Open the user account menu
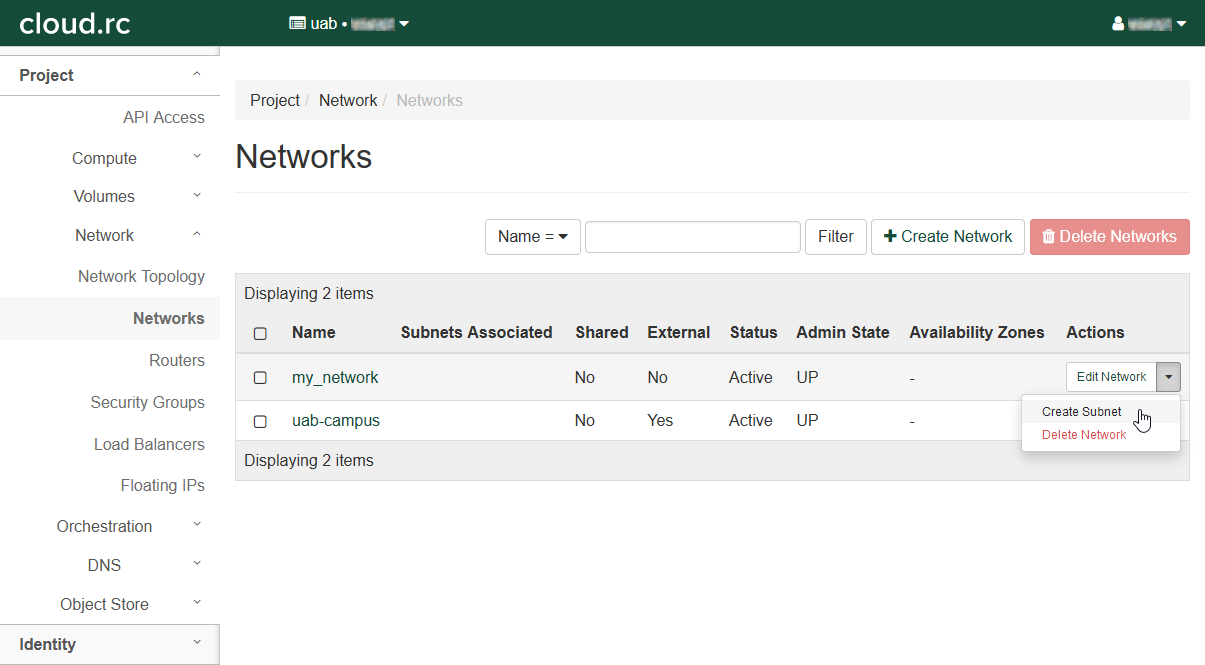The image size is (1205, 665). pyautogui.click(x=1149, y=23)
